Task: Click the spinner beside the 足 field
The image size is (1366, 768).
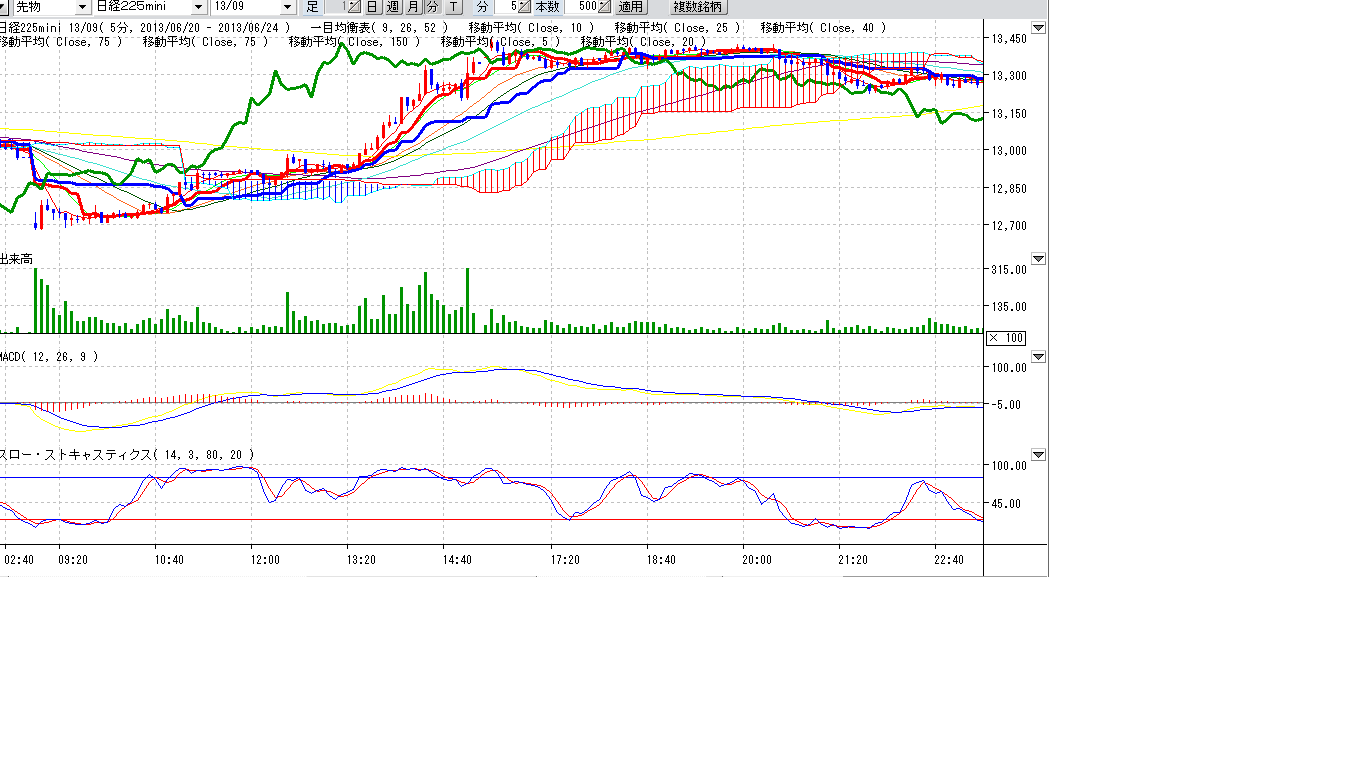Action: [354, 7]
